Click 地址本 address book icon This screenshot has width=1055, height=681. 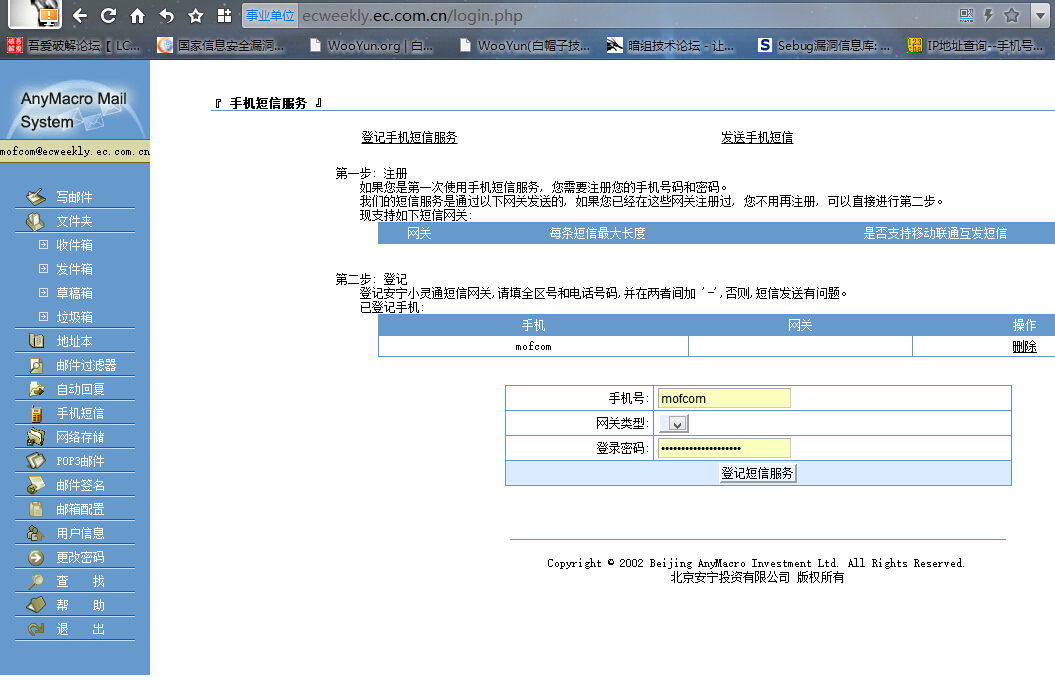[x=36, y=340]
